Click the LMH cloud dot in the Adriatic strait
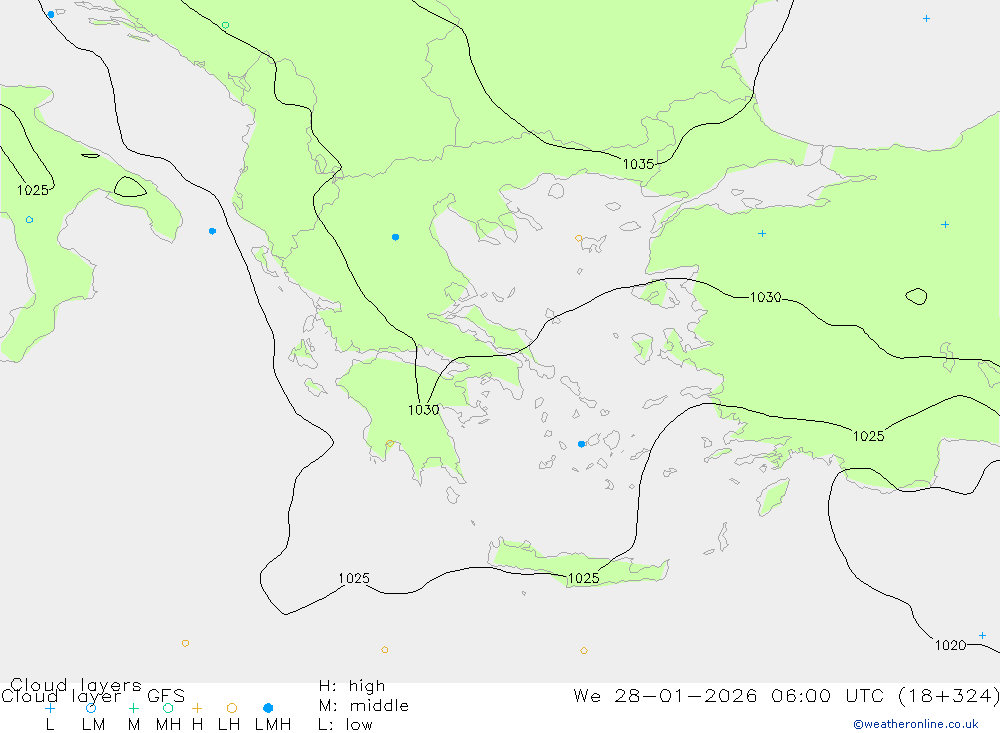1000x733 pixels. coord(212,231)
